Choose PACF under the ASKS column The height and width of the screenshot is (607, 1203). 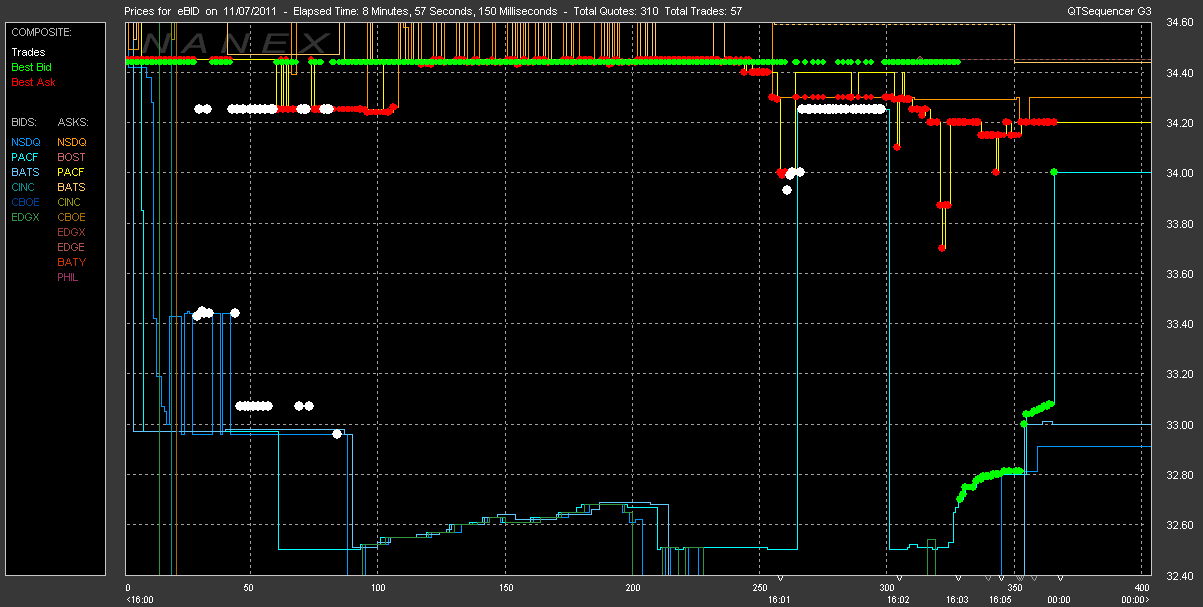coord(72,172)
